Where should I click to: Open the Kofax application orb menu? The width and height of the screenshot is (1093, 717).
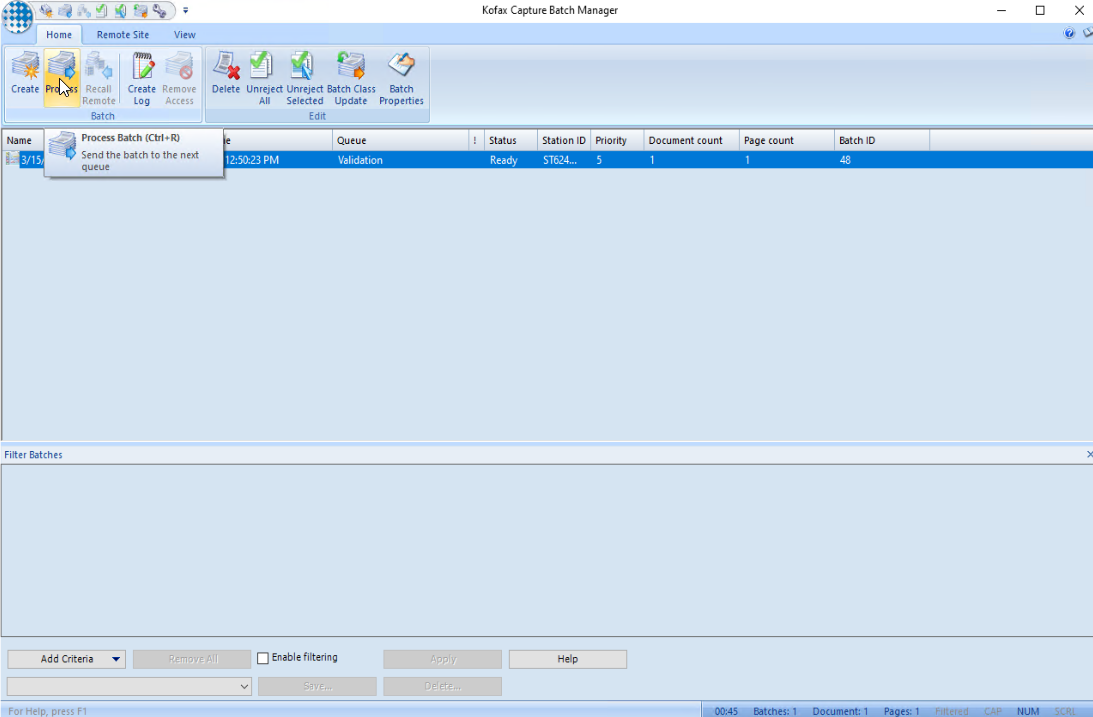pyautogui.click(x=17, y=15)
